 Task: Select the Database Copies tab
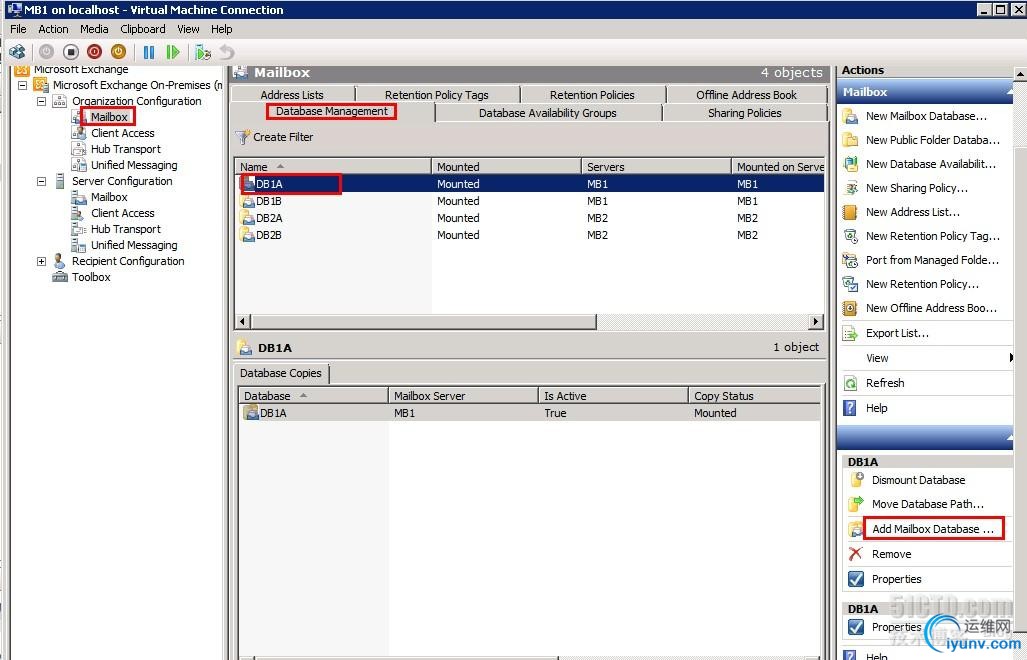(x=281, y=373)
